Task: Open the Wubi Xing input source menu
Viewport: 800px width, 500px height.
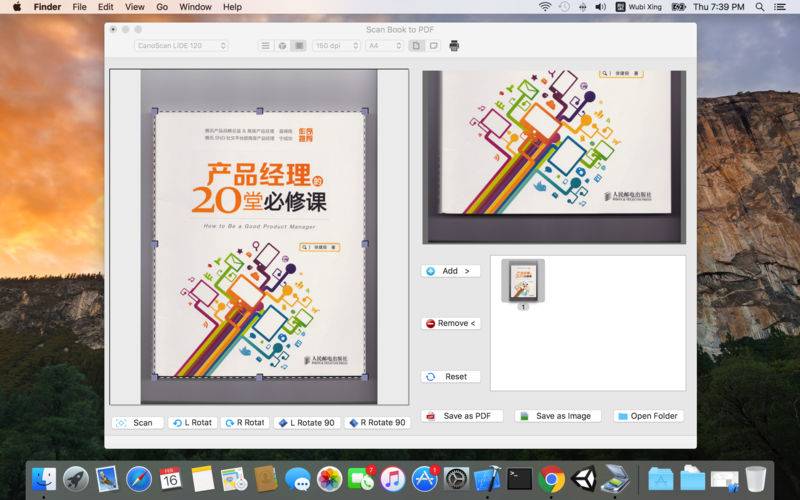Action: coord(638,7)
